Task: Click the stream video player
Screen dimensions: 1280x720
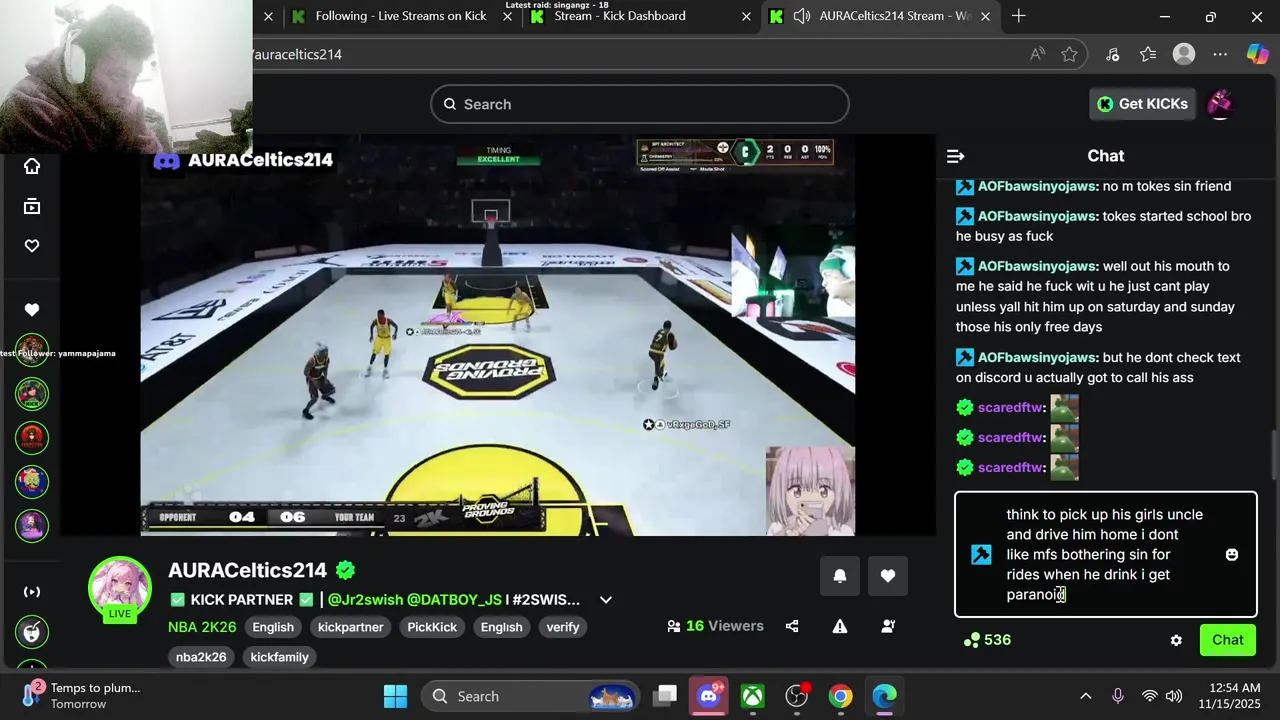Action: tap(498, 335)
